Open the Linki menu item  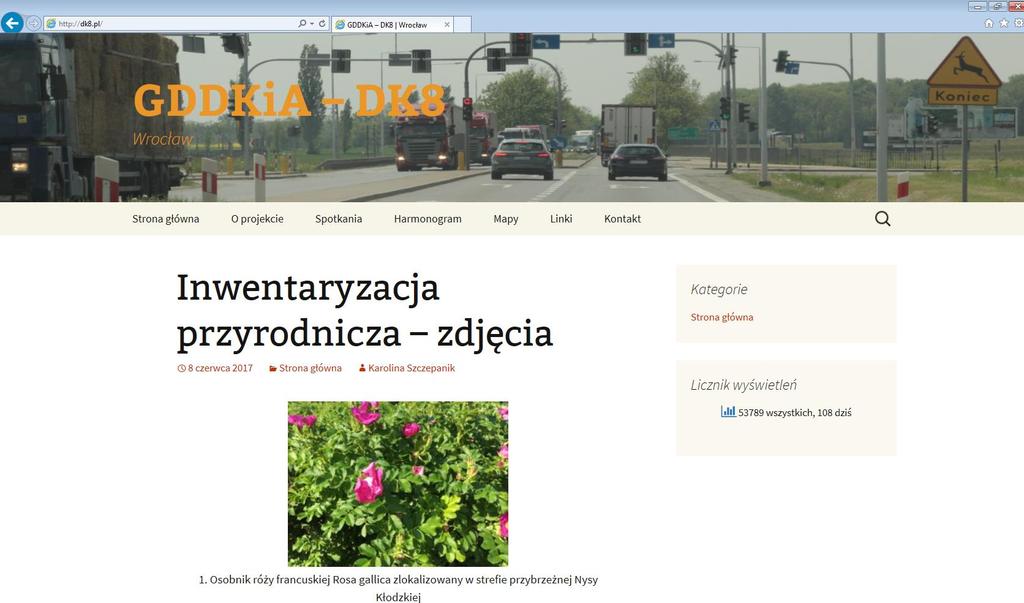click(x=561, y=219)
